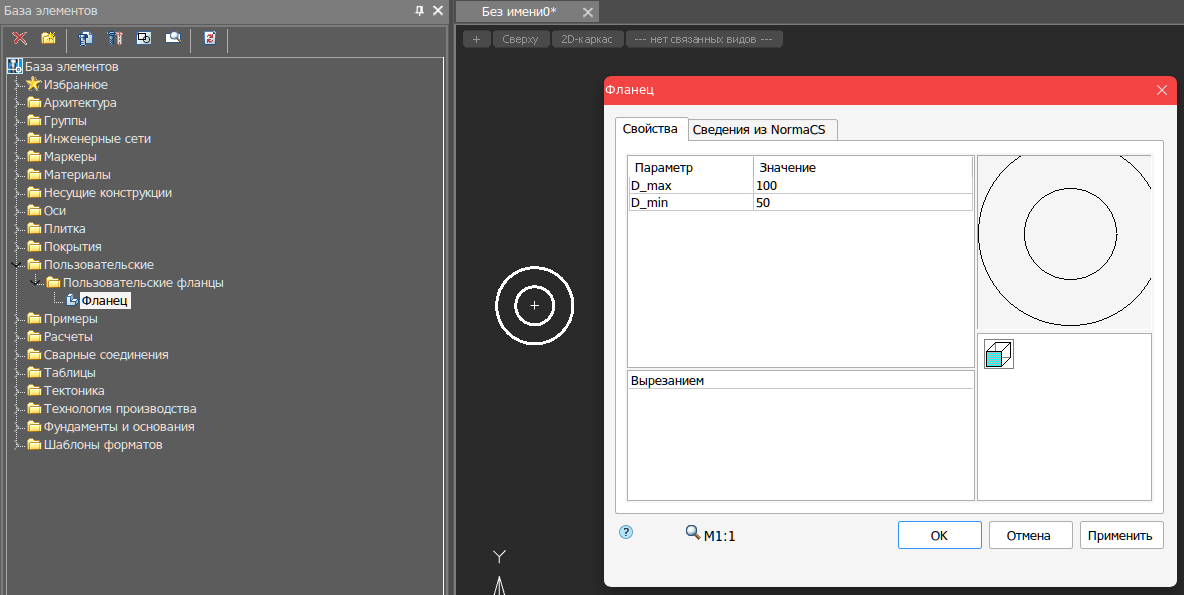Click the search magnifier toolbar icon

[173, 39]
